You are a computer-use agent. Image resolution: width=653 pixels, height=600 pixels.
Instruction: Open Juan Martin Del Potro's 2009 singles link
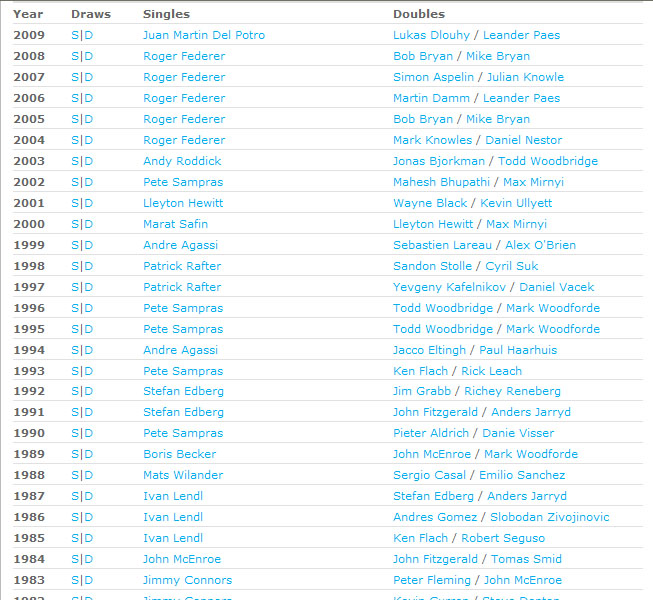click(x=204, y=35)
